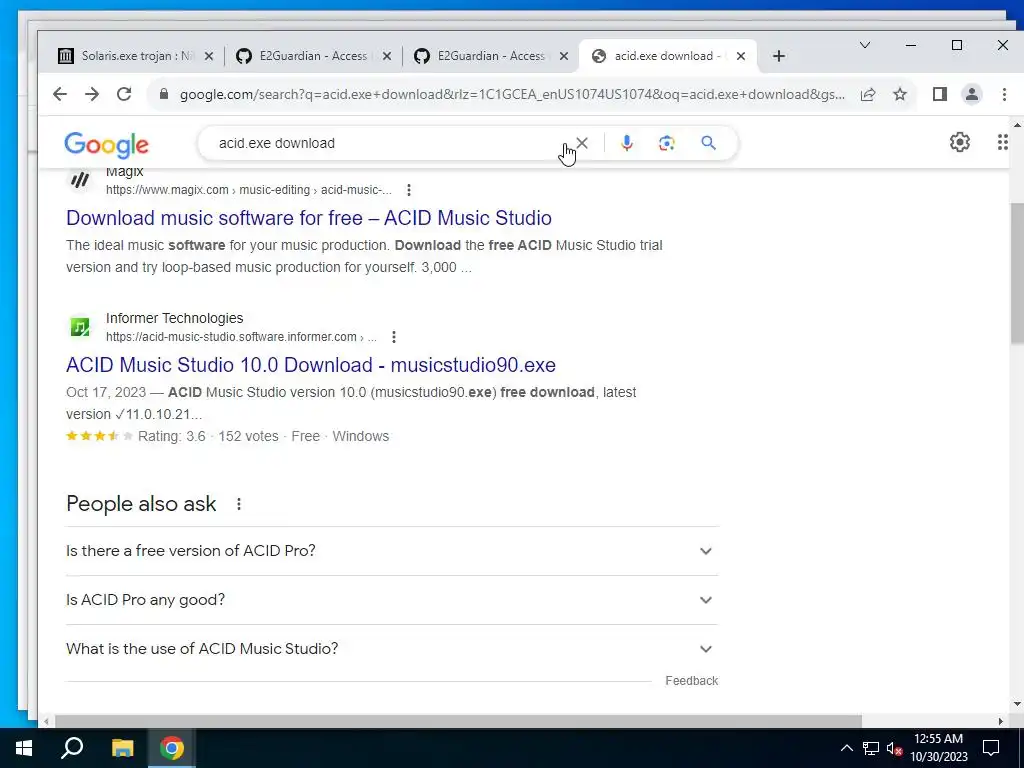Open a new browser tab
The image size is (1024, 768).
[x=778, y=56]
